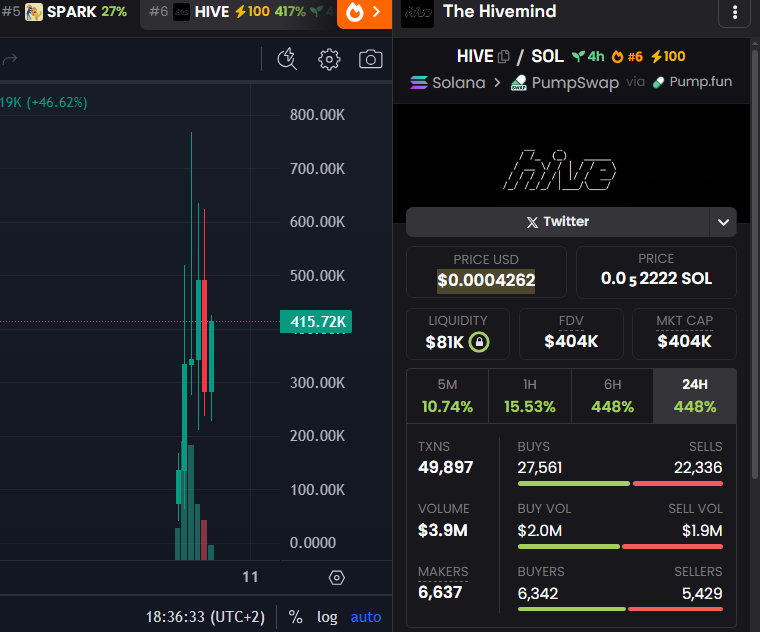The image size is (760, 632).
Task: Click the SPARK token avatar
Action: [x=34, y=12]
